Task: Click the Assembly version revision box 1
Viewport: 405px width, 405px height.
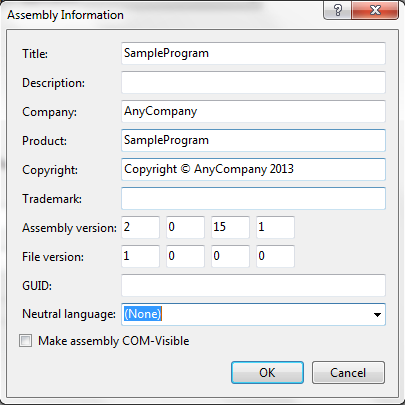Action: 275,227
